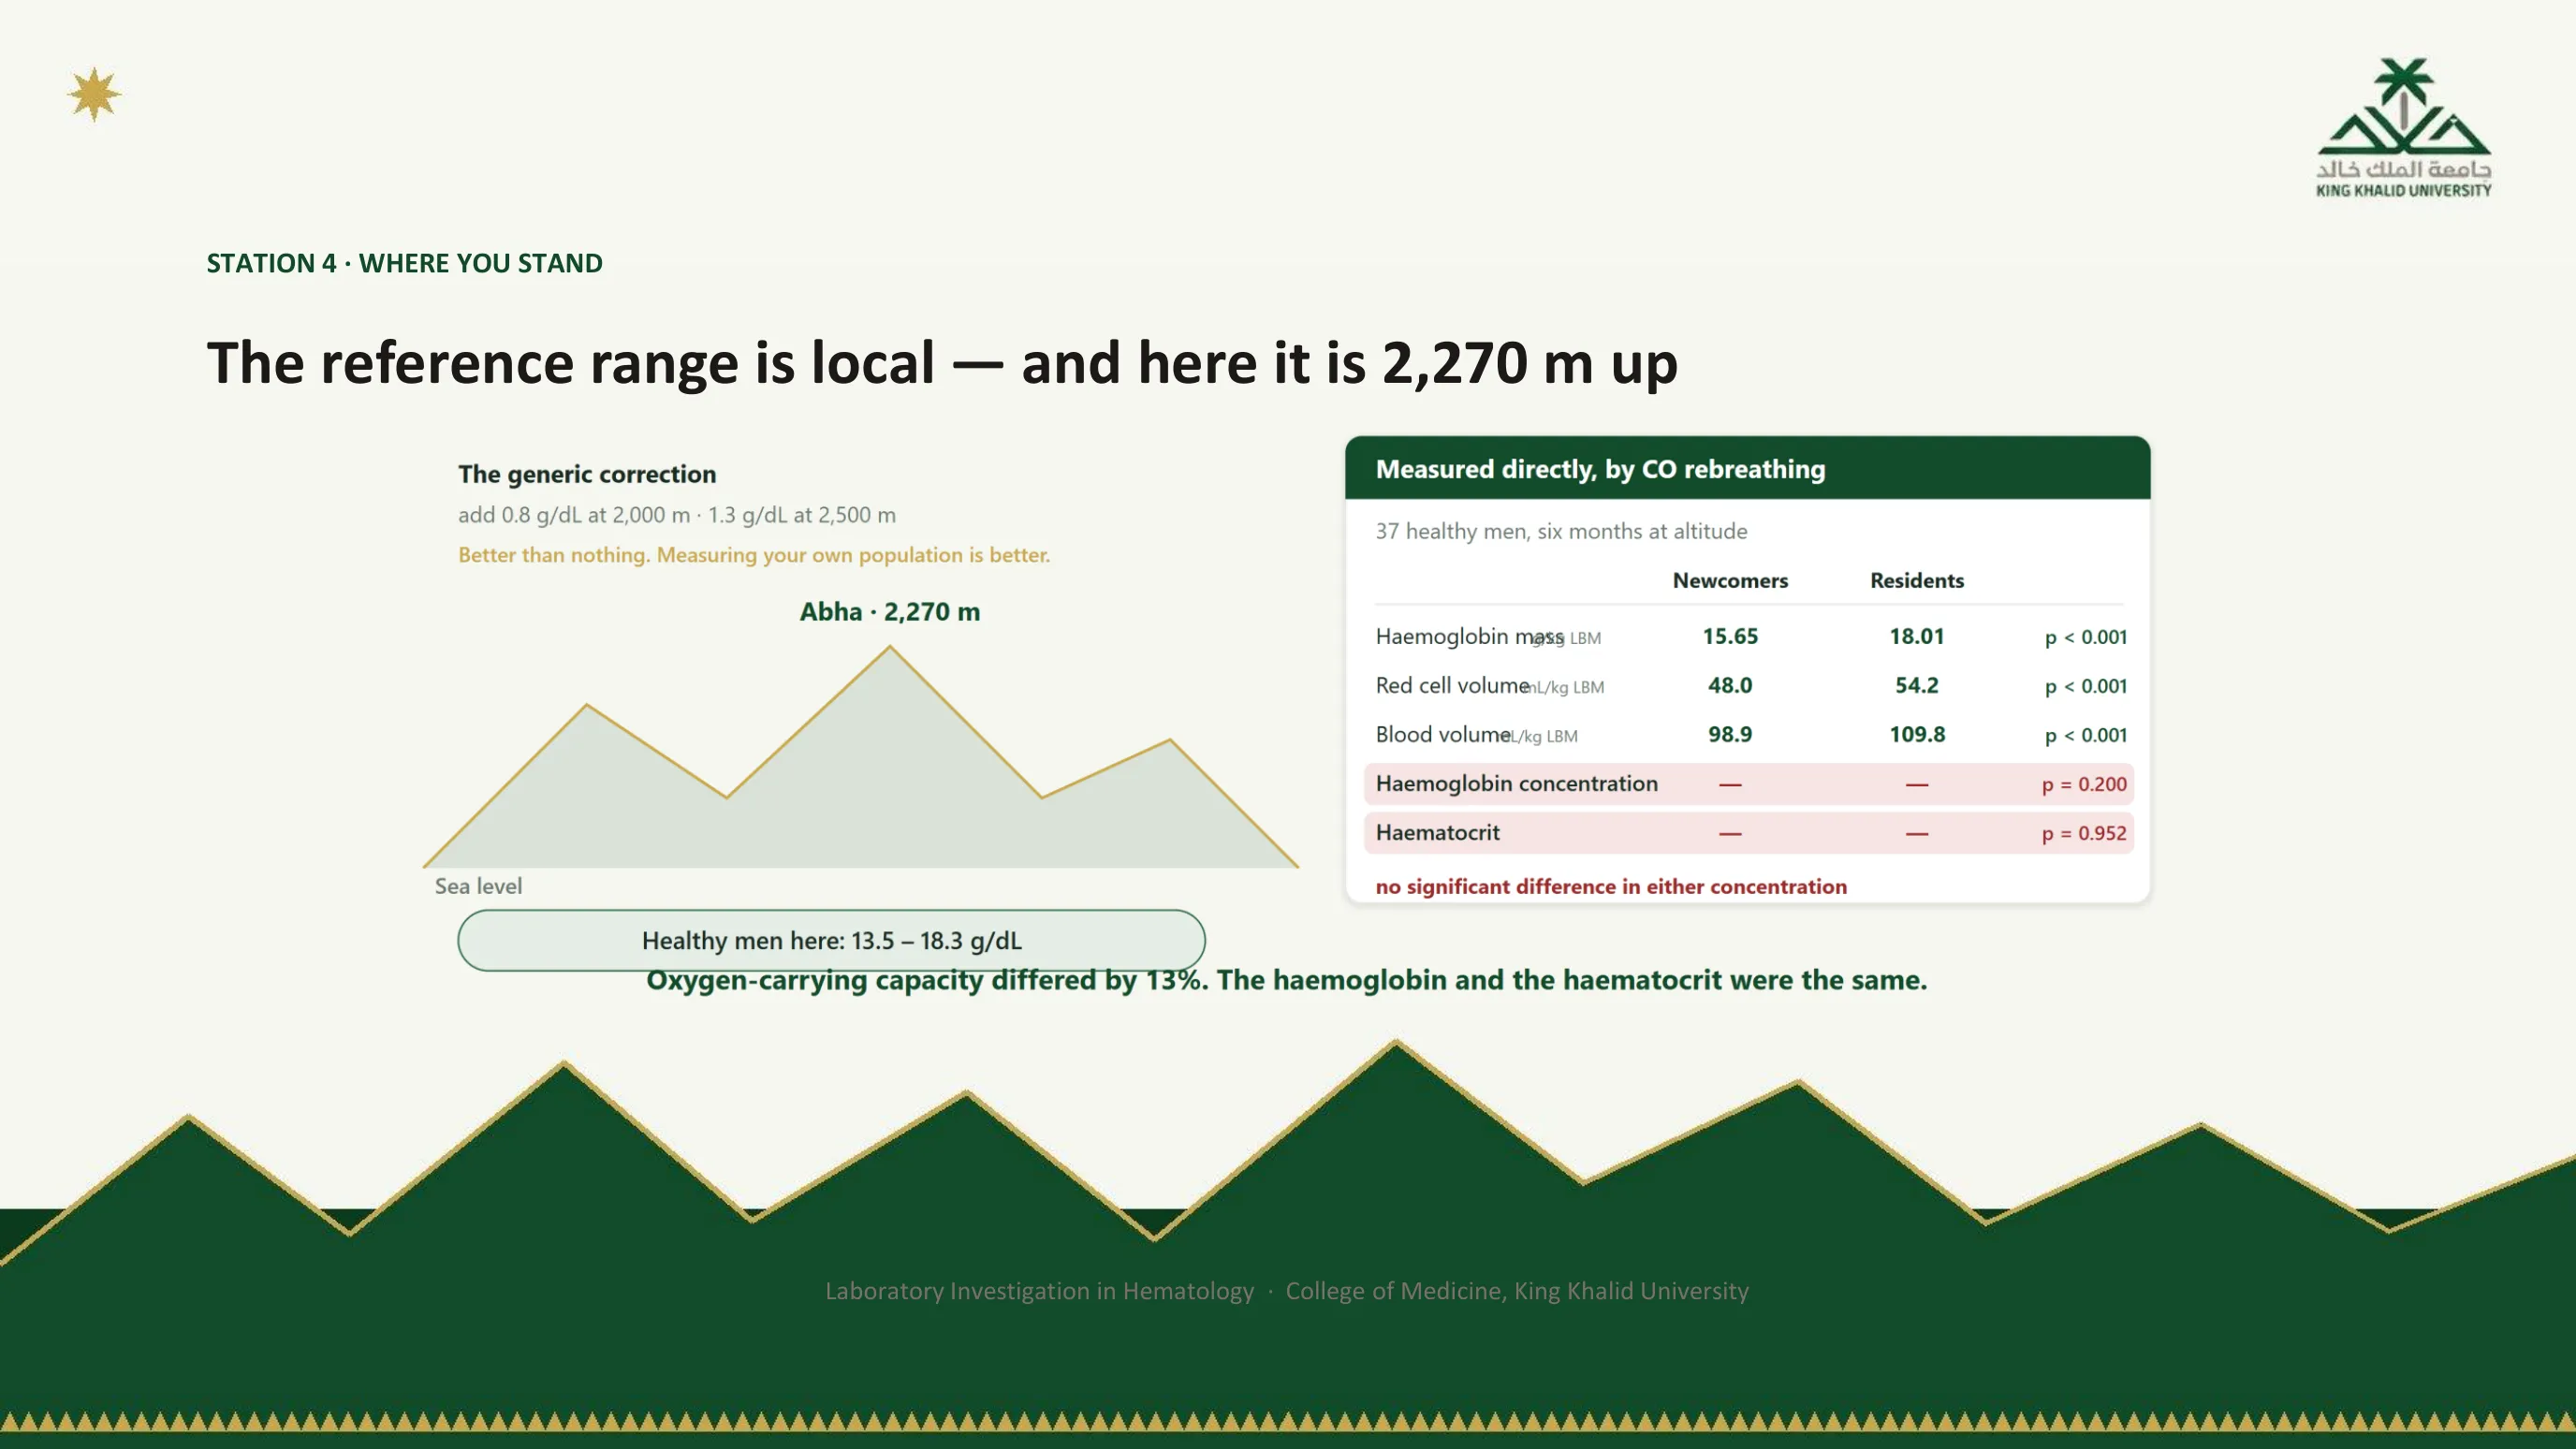The image size is (2576, 1449).
Task: Select the value 109.8
Action: (1916, 734)
